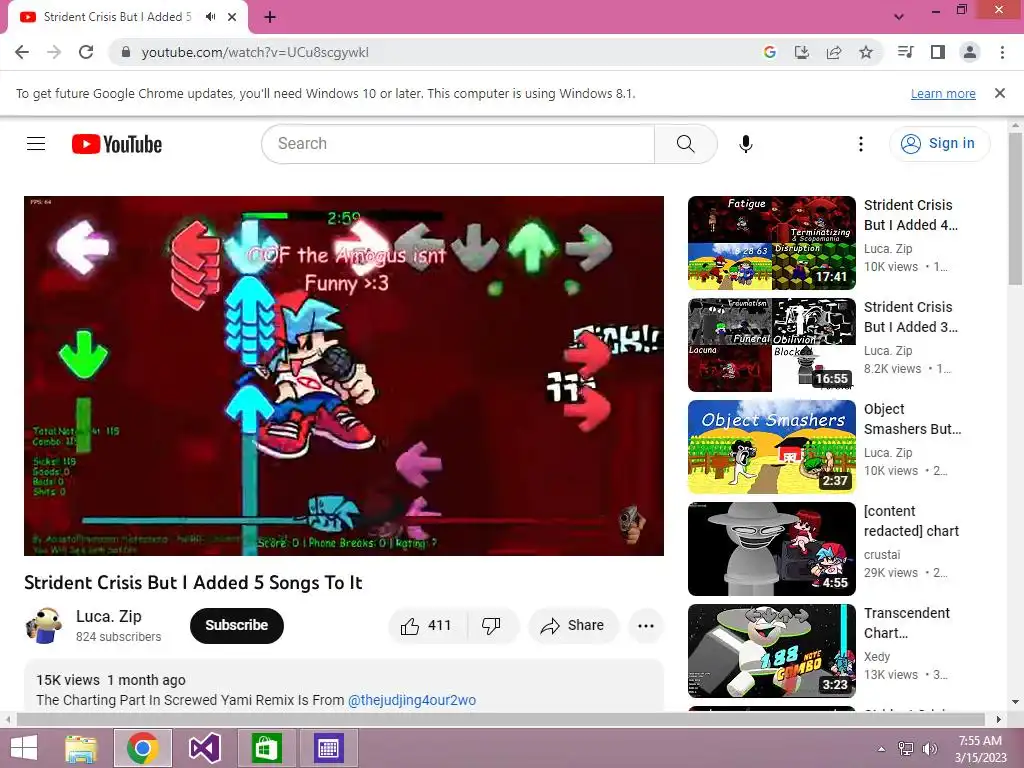Mute the tab via speaker icon
1024x768 pixels.
[210, 17]
